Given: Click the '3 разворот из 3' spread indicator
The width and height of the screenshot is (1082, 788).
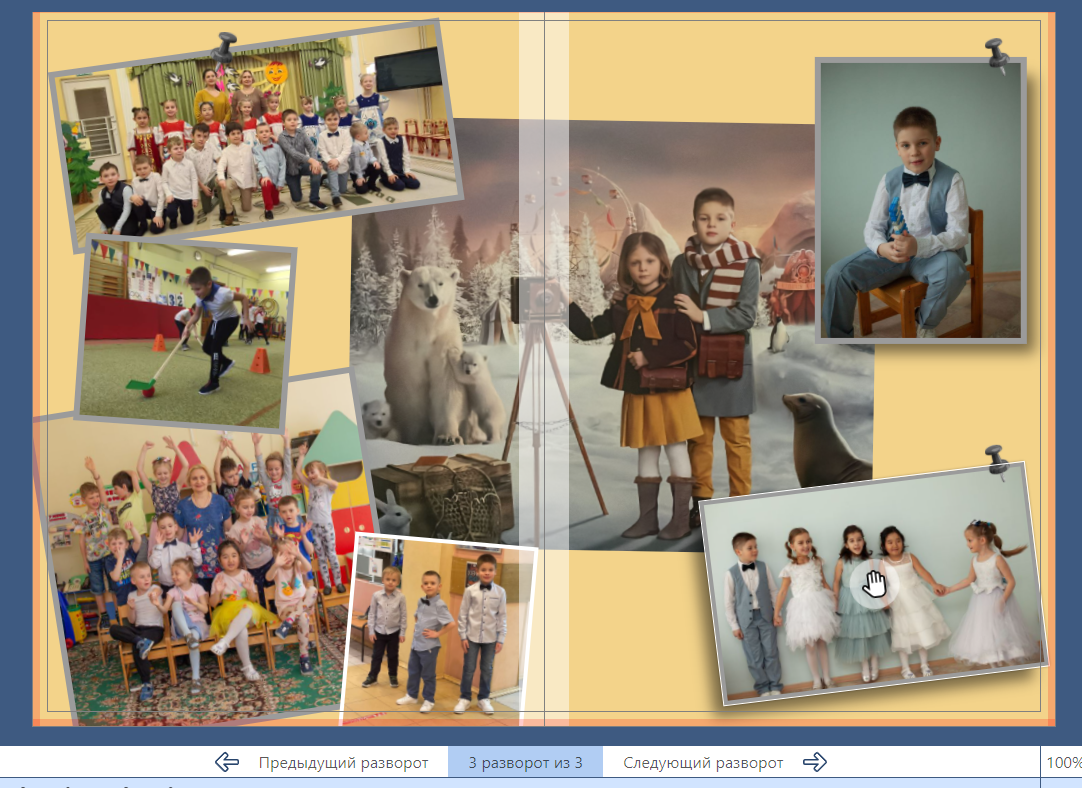Looking at the screenshot, I should [x=525, y=763].
